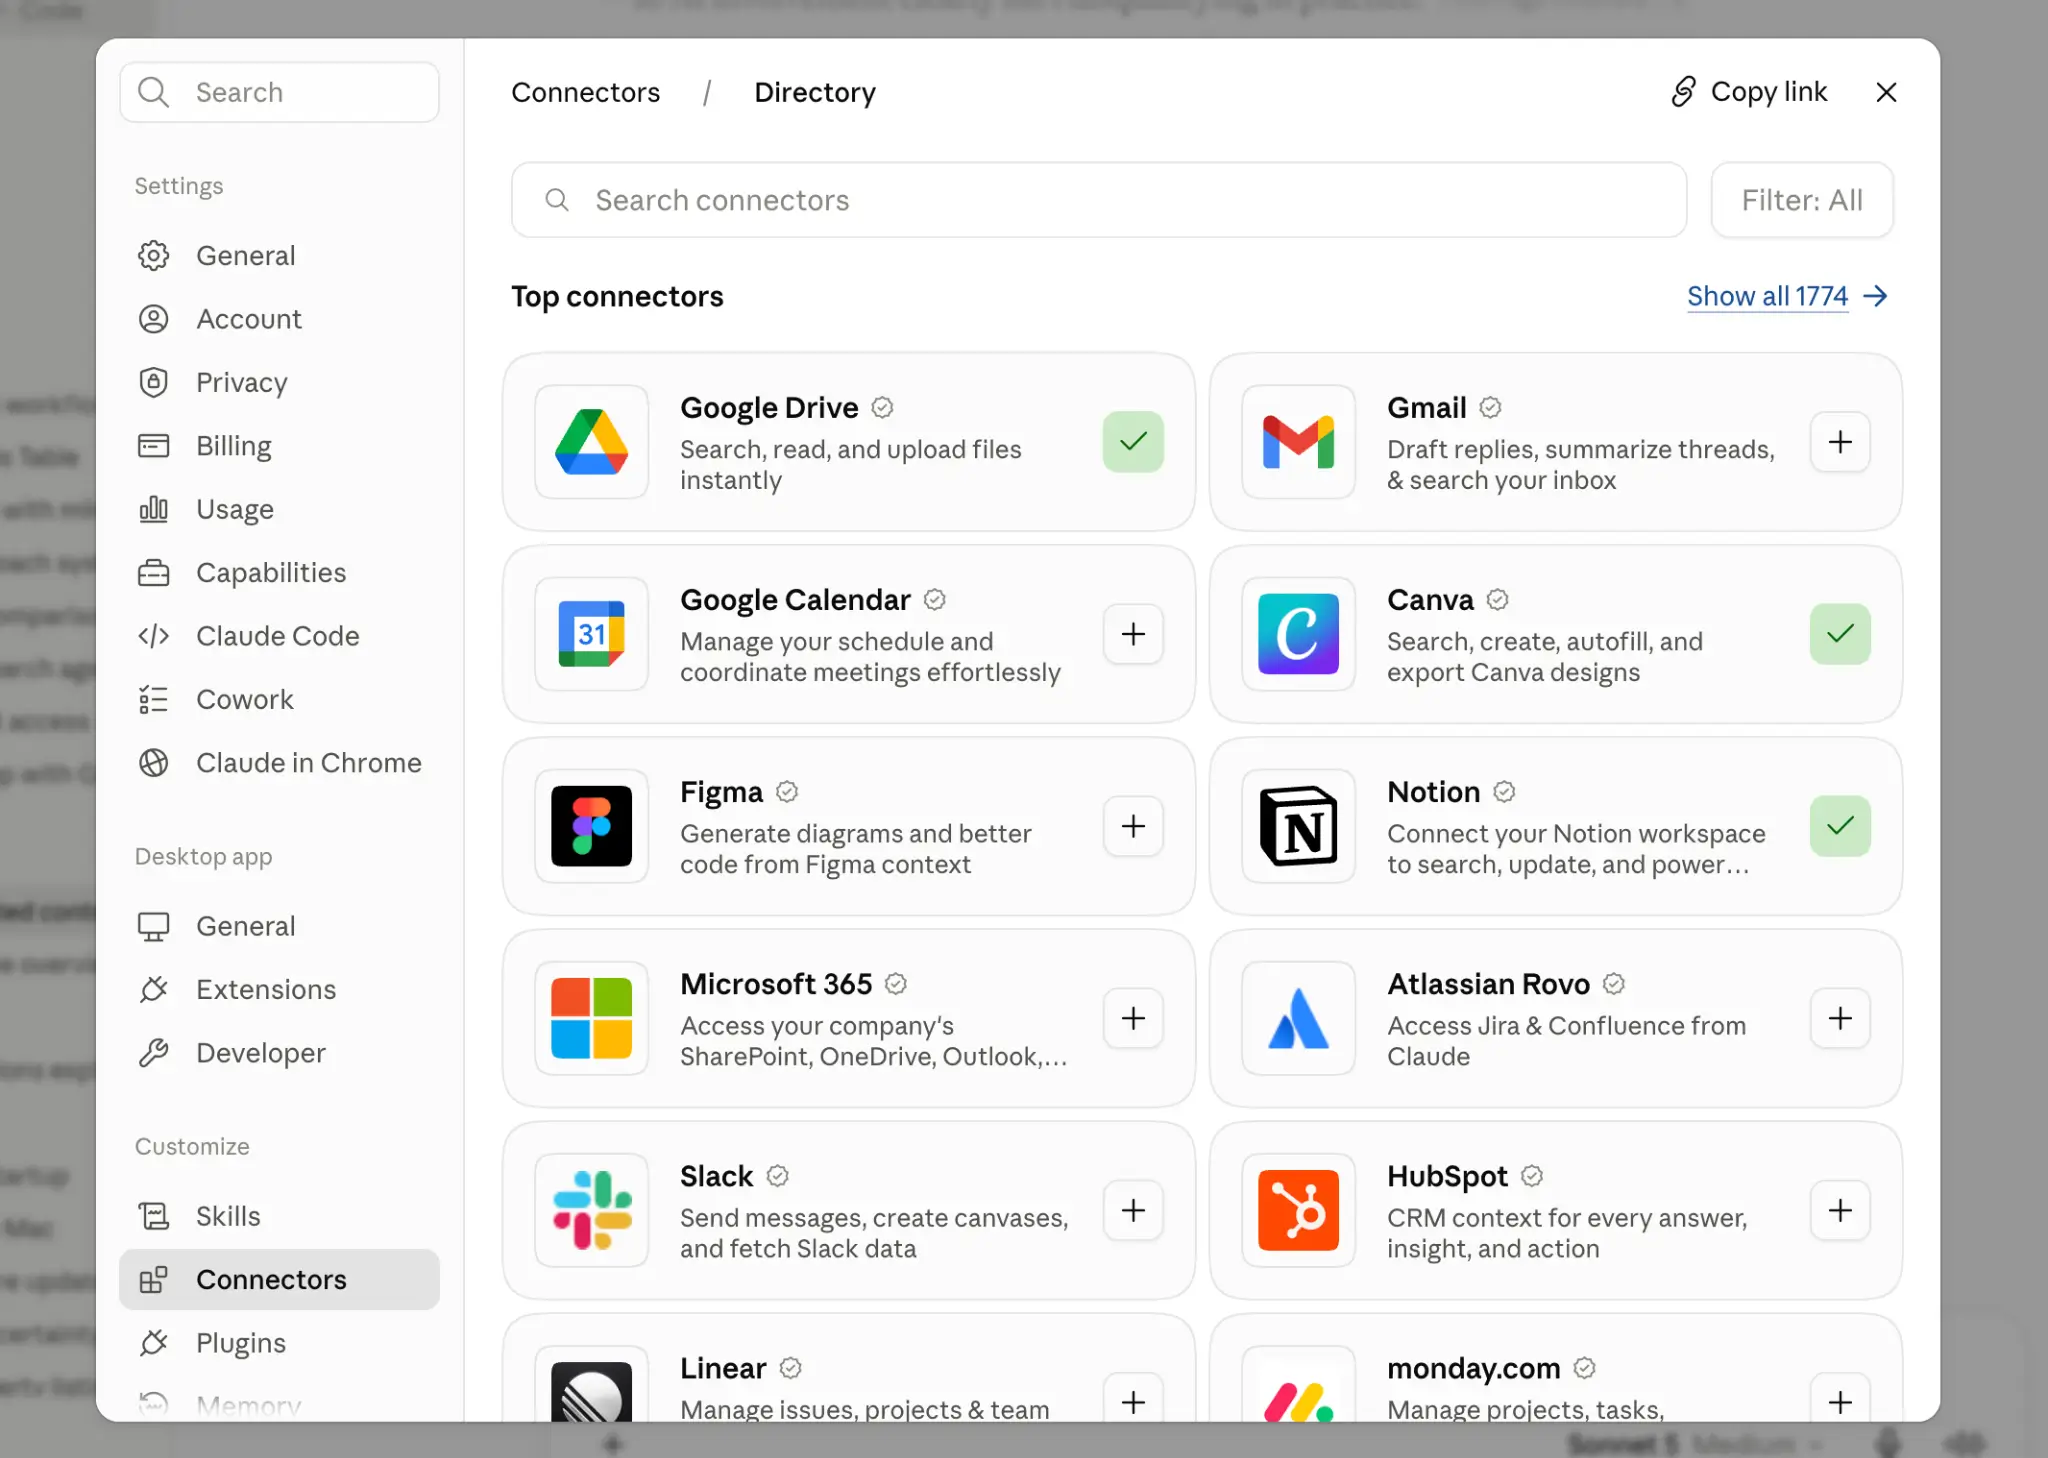
Task: Click the HubSpot logo icon
Action: coord(1298,1210)
